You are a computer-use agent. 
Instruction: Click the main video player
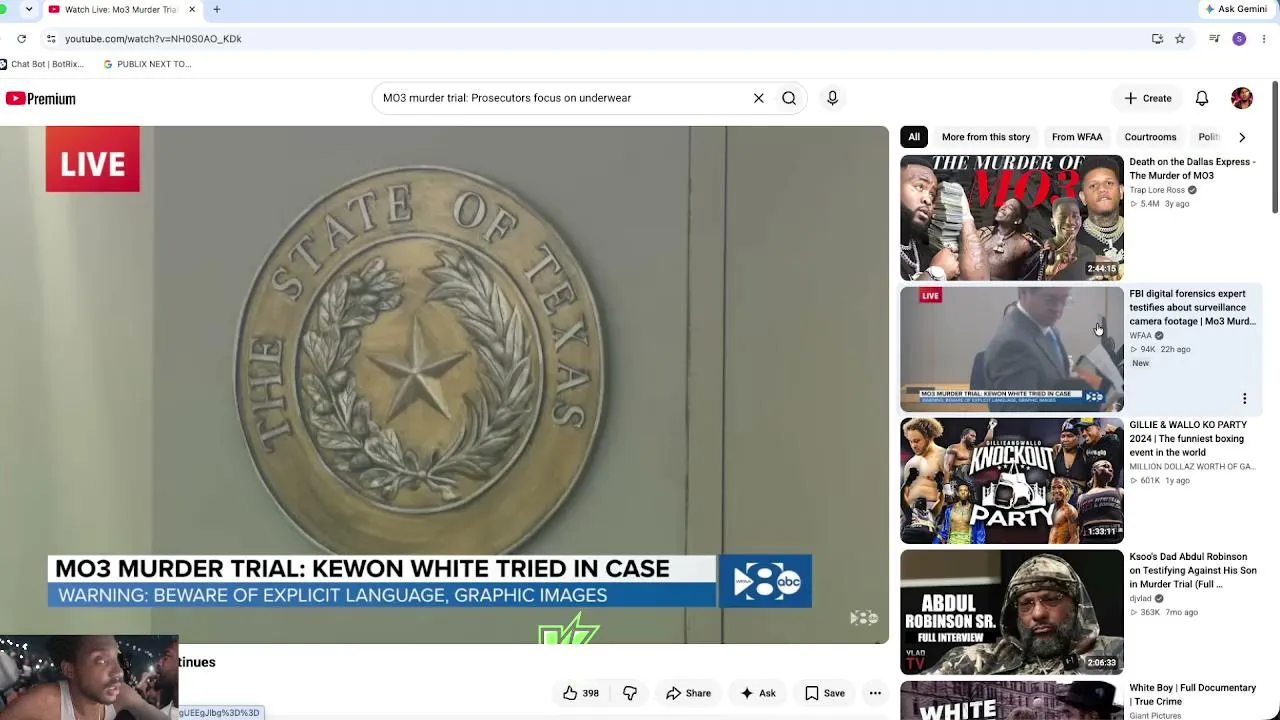coord(444,385)
